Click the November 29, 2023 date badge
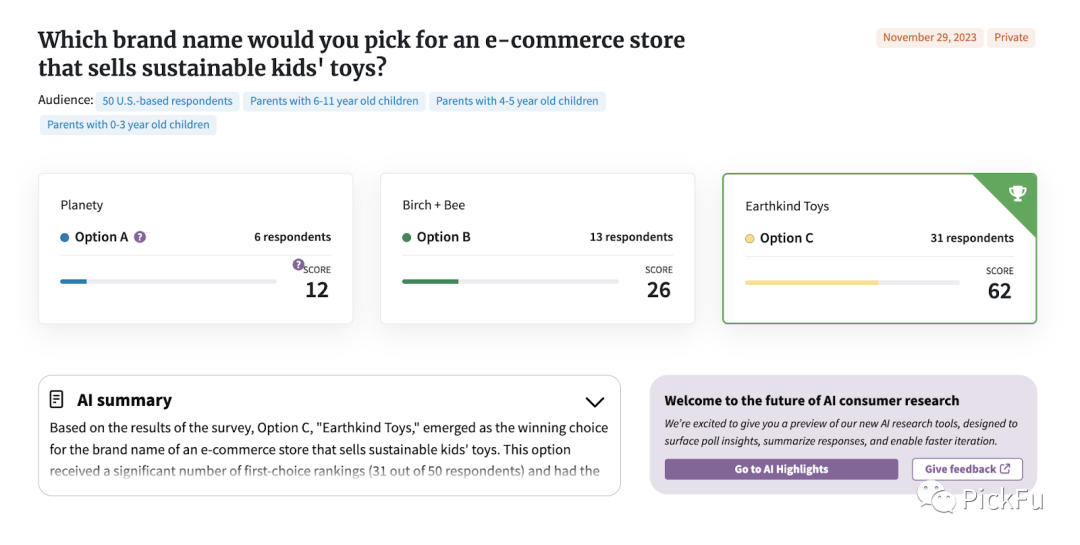This screenshot has width=1080, height=545. point(930,38)
